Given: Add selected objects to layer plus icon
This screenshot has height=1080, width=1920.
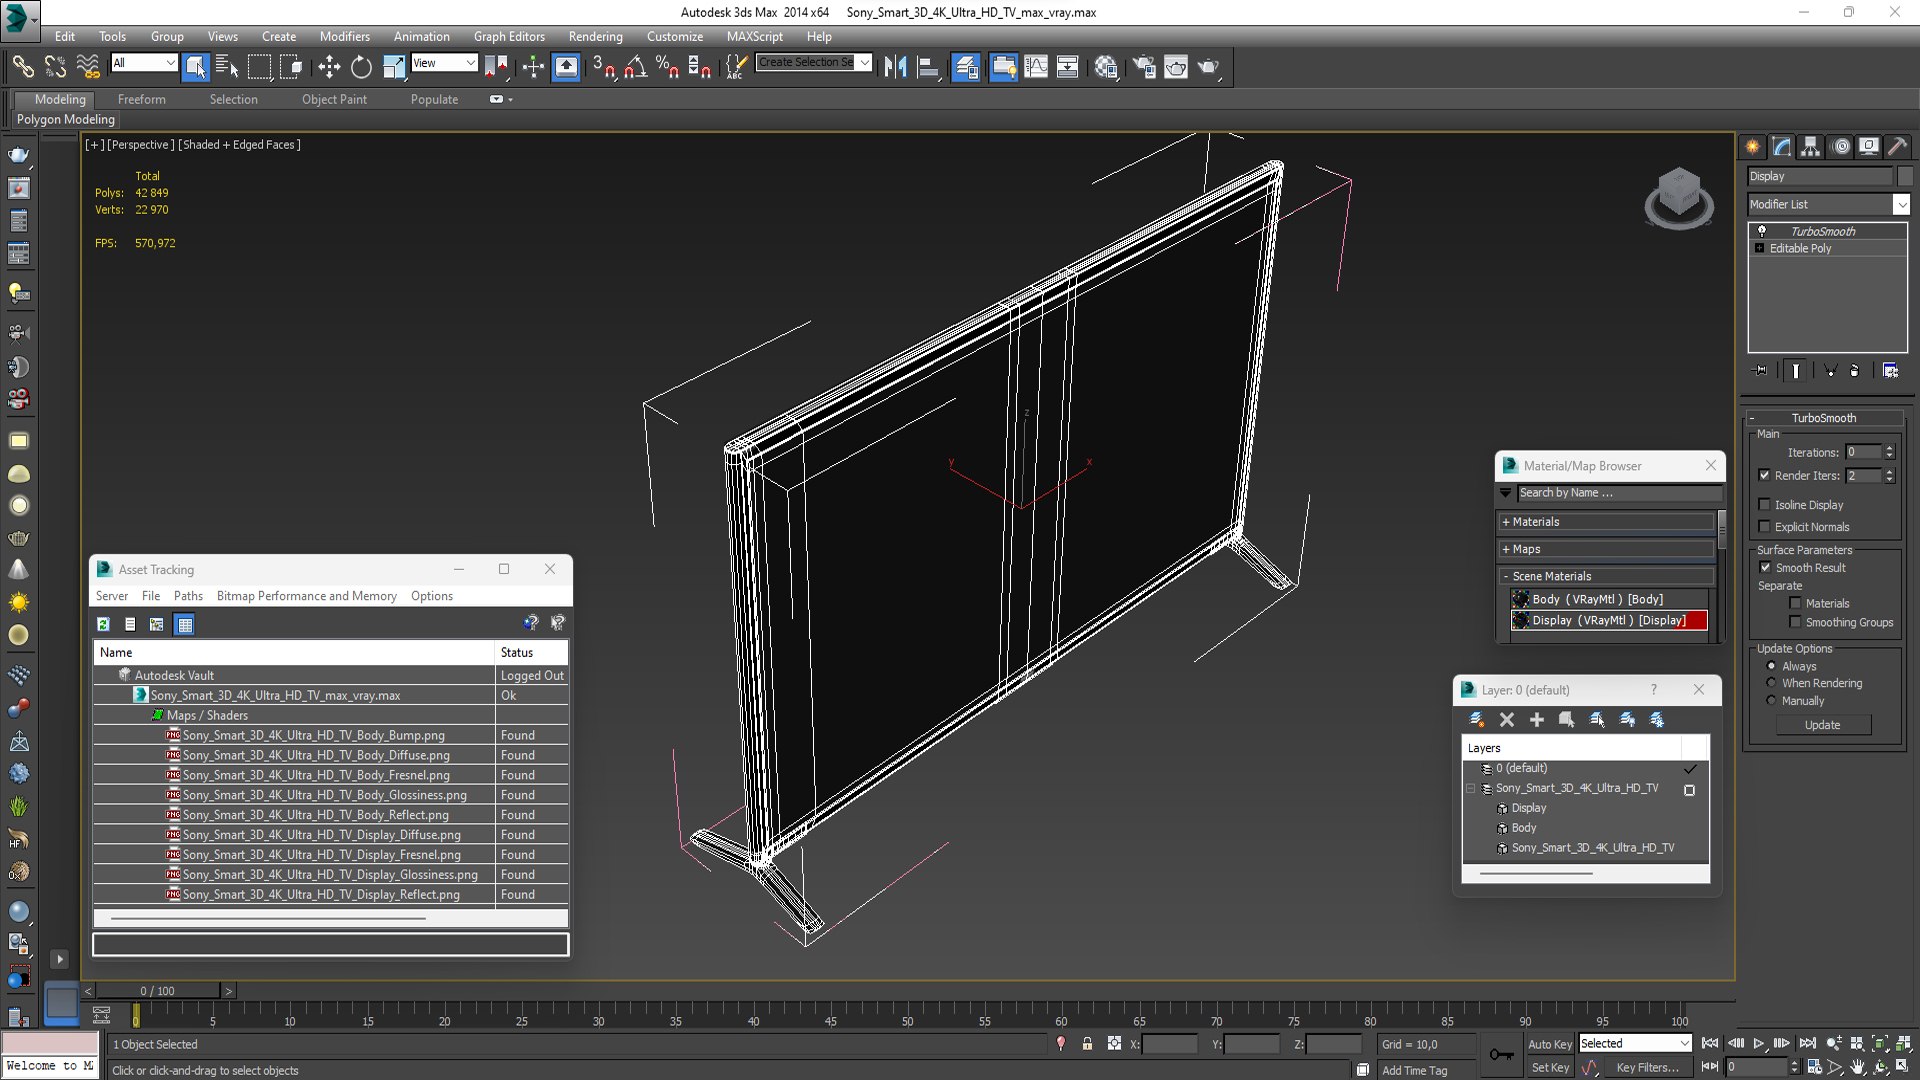Looking at the screenshot, I should click(x=1537, y=719).
